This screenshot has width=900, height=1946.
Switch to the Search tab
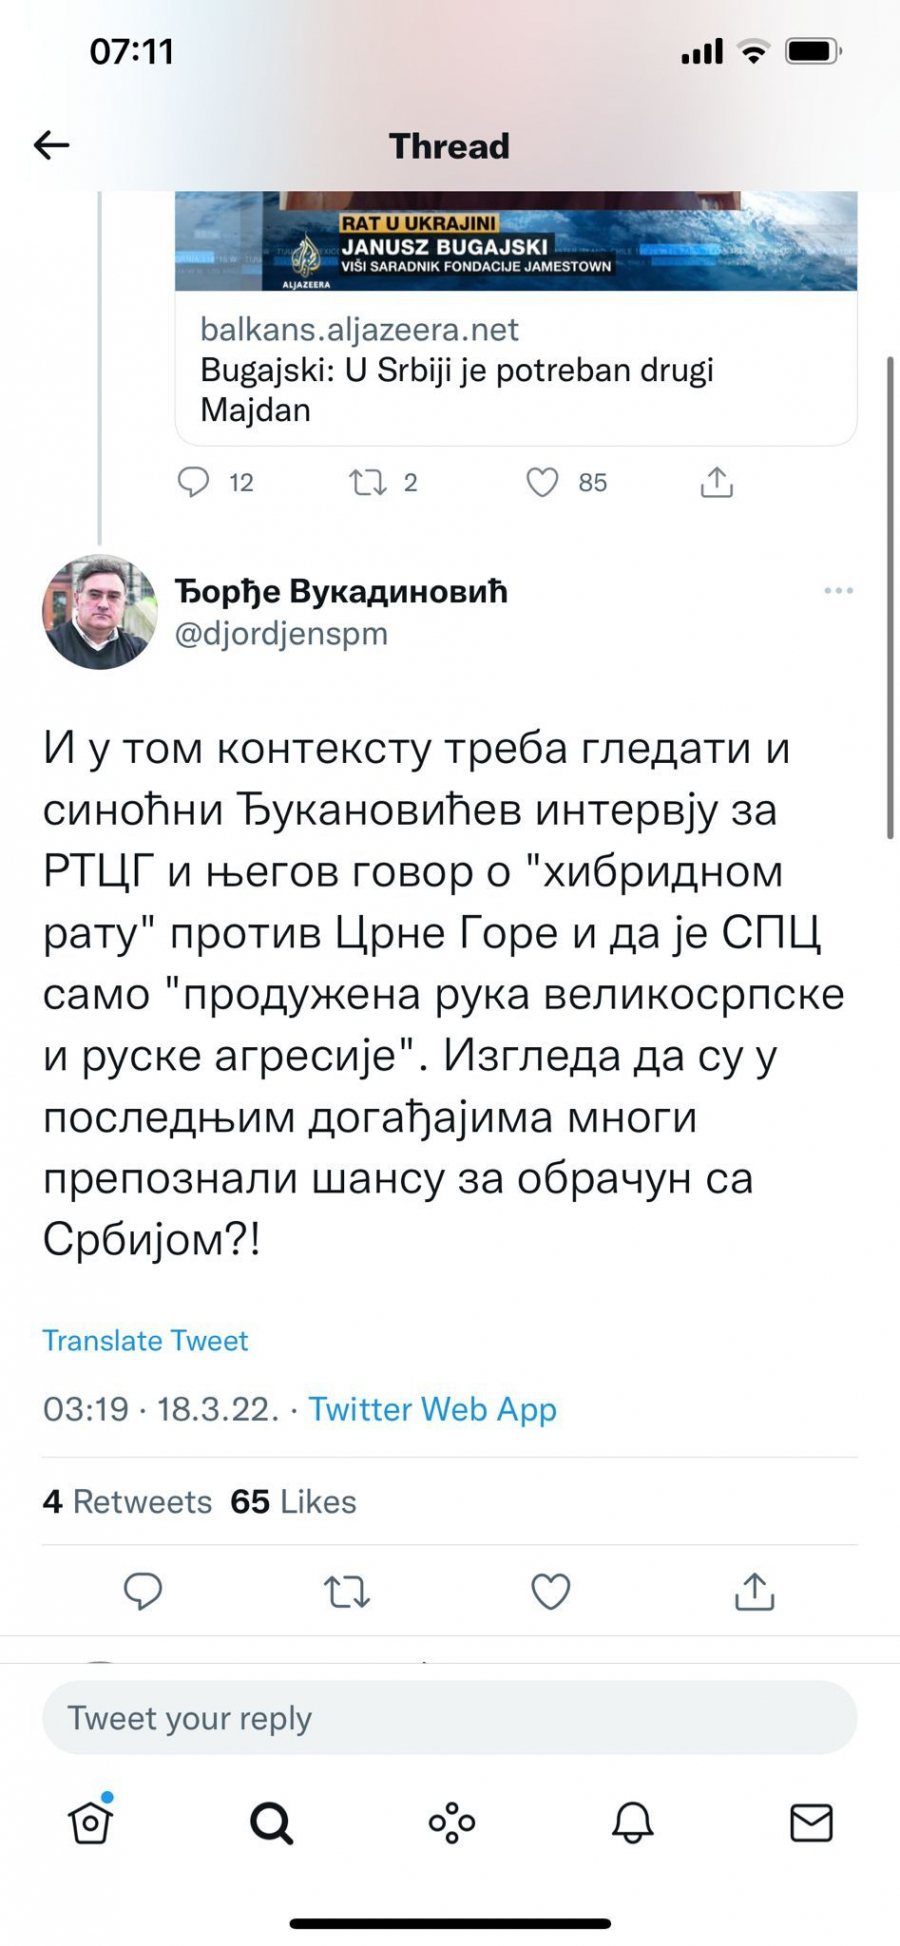pyautogui.click(x=271, y=1823)
